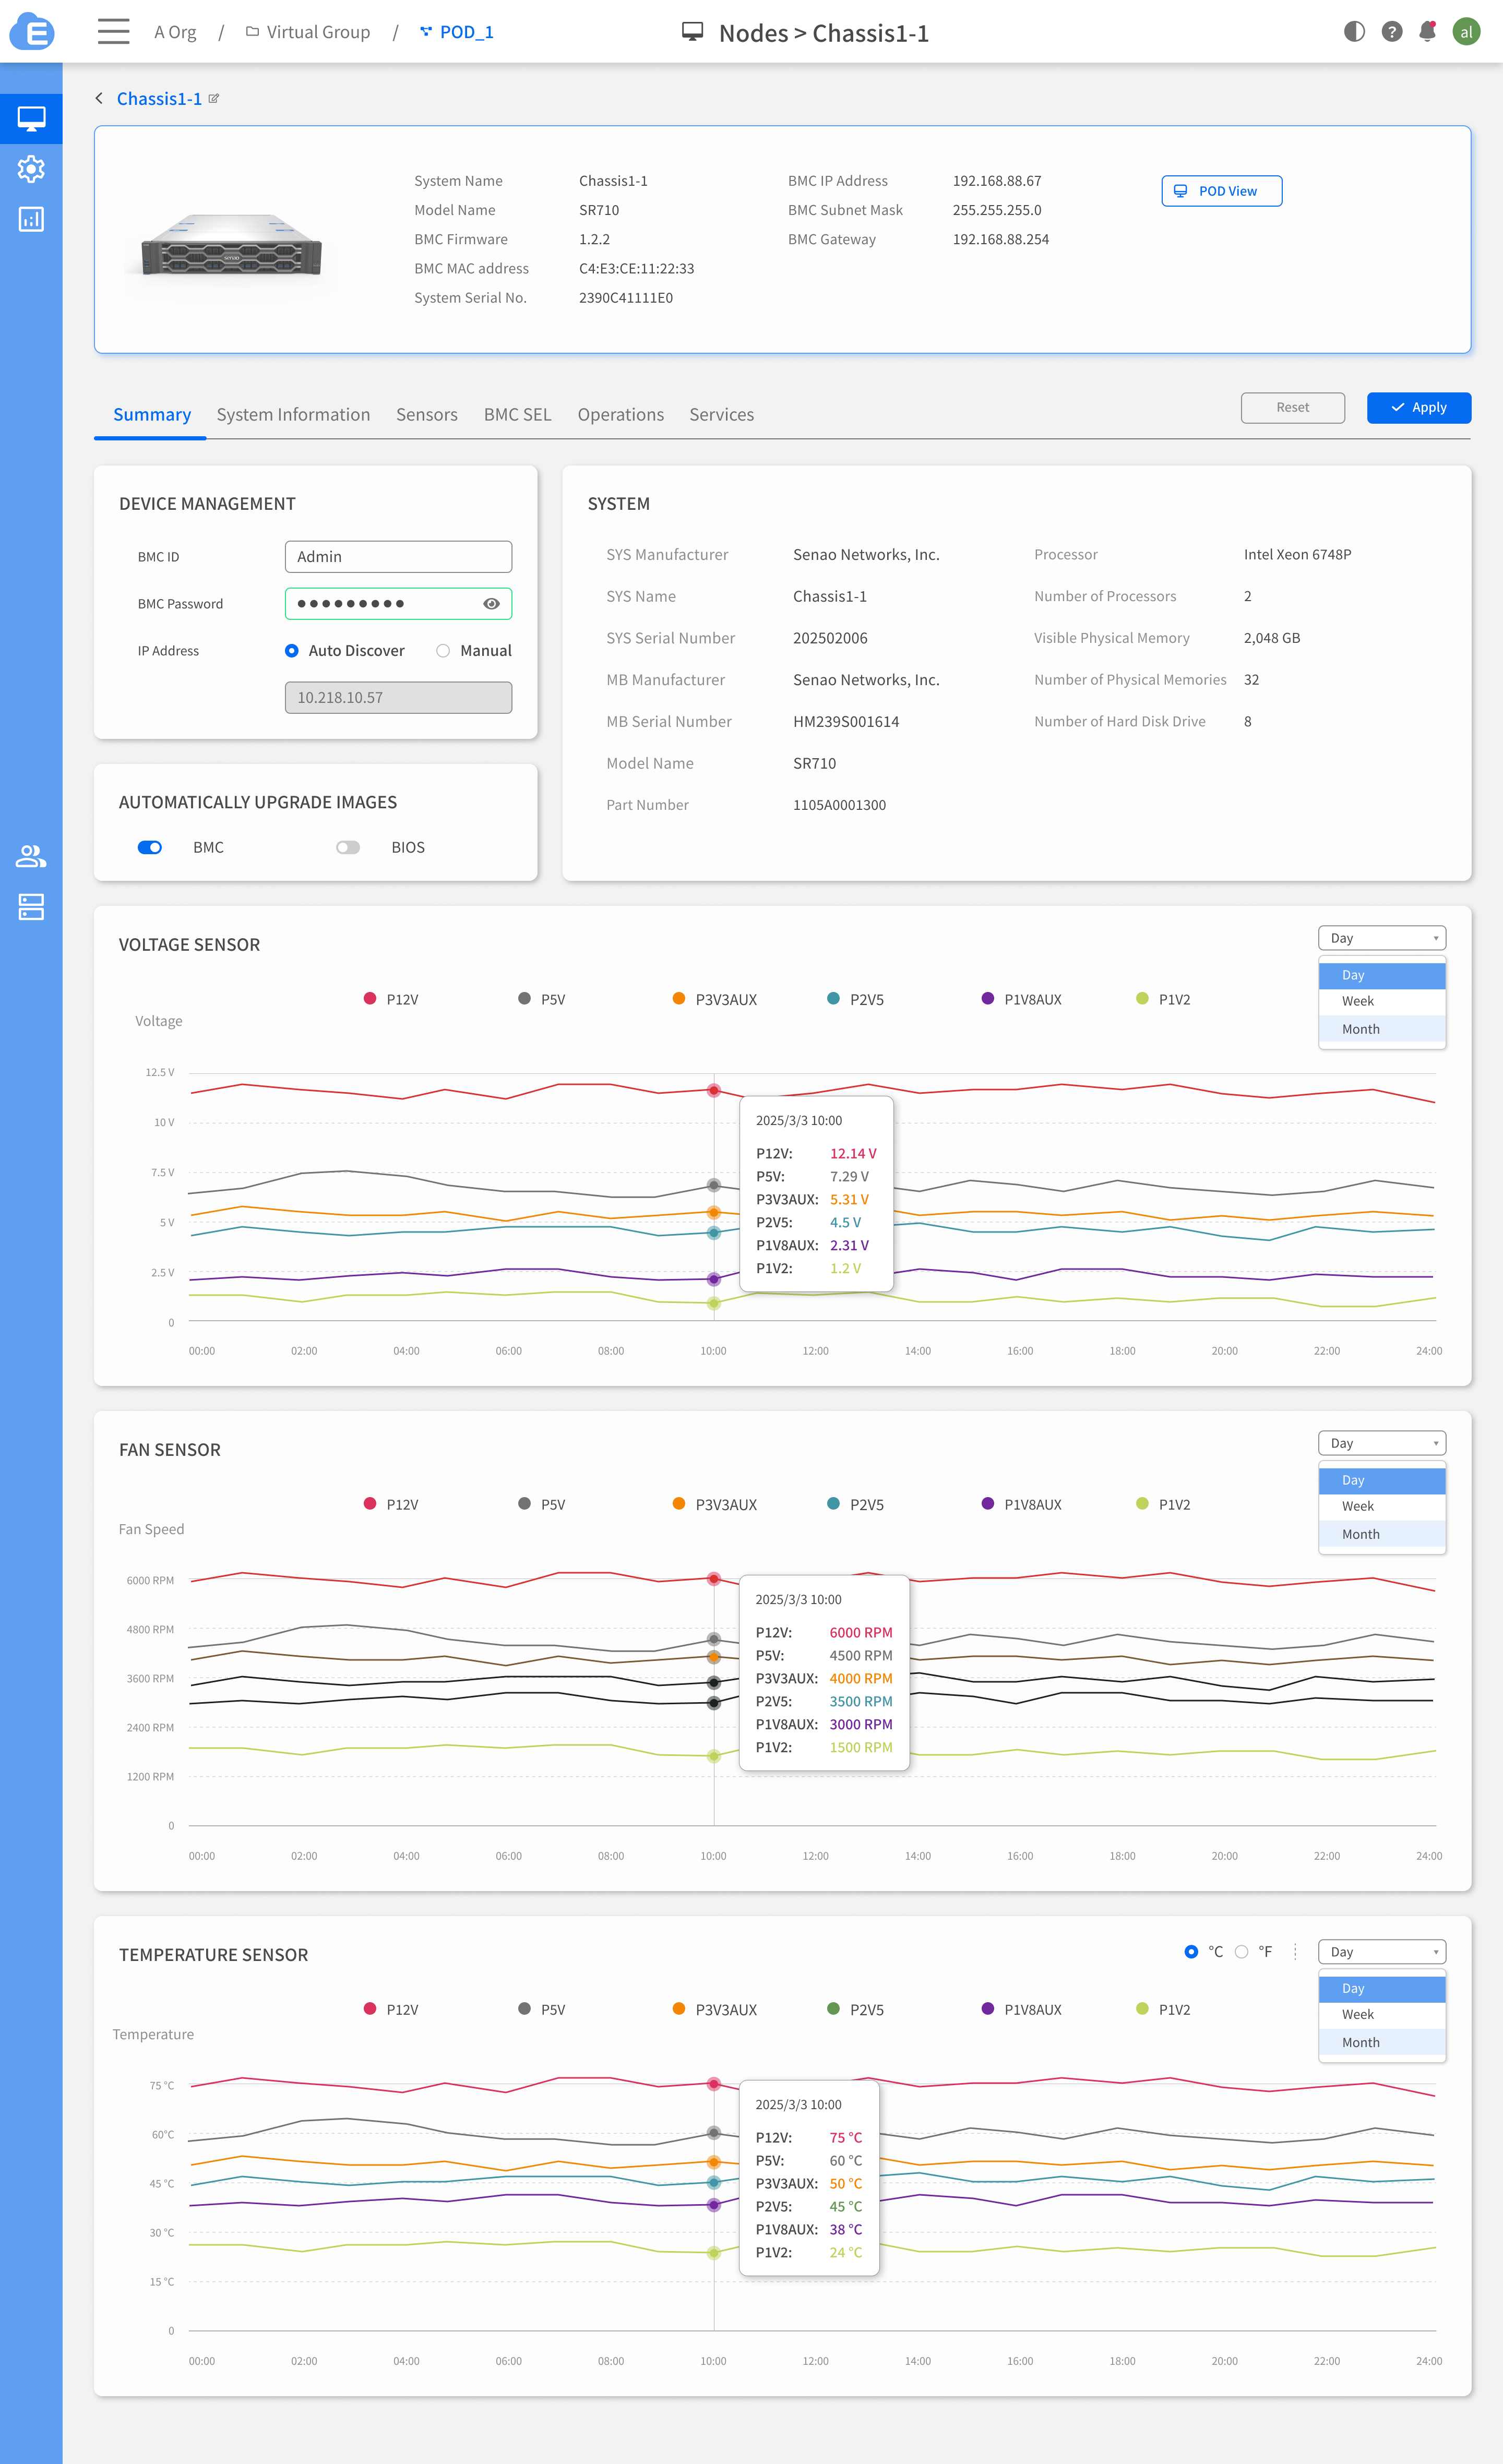This screenshot has width=1503, height=2464.
Task: Enable the BIOS auto upgrade toggle
Action: 348,847
